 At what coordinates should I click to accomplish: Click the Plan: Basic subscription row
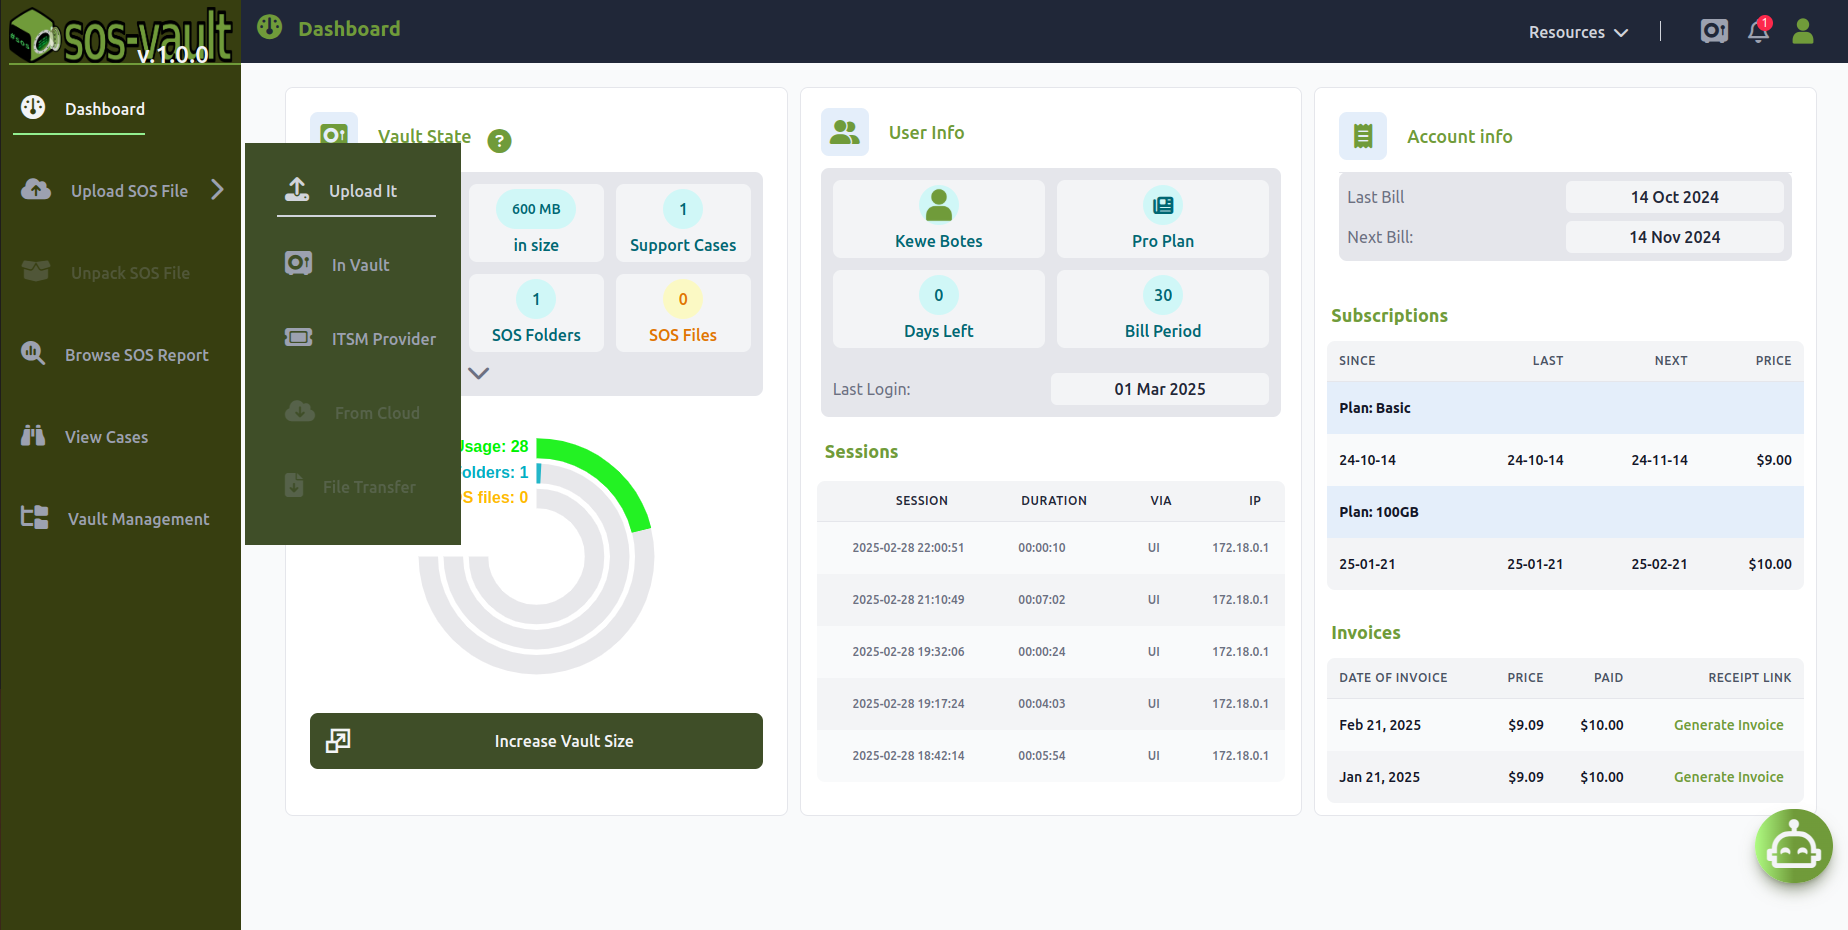[x=1565, y=408]
